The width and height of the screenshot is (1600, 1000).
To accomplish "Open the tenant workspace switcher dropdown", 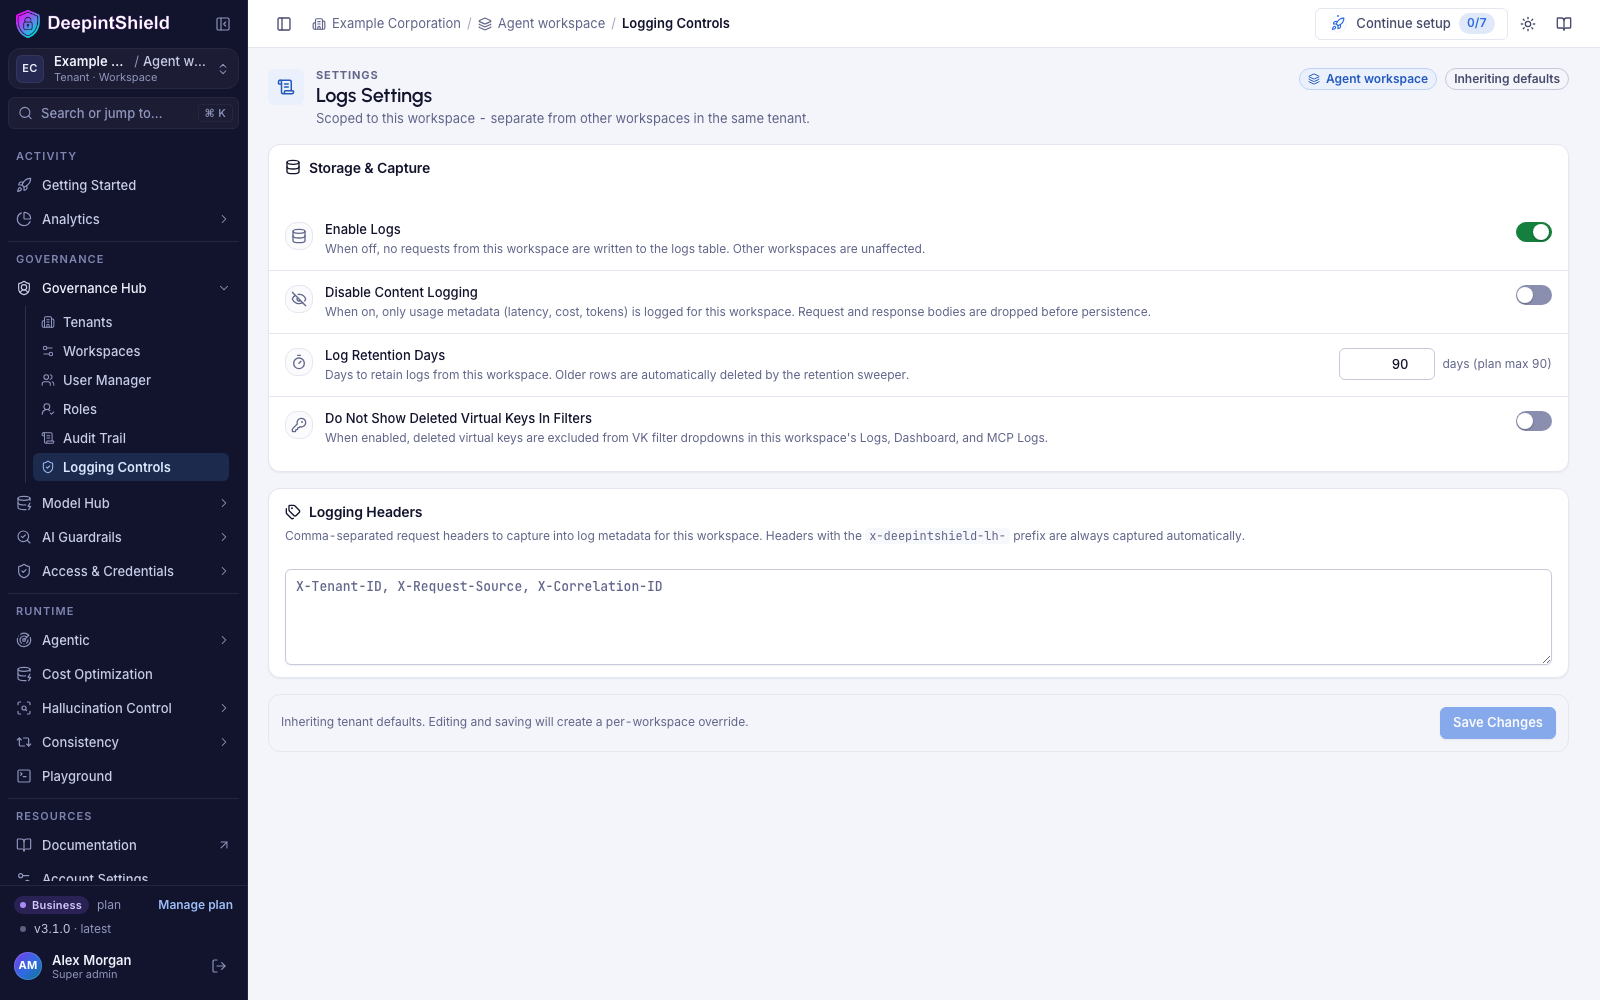I will pos(123,69).
